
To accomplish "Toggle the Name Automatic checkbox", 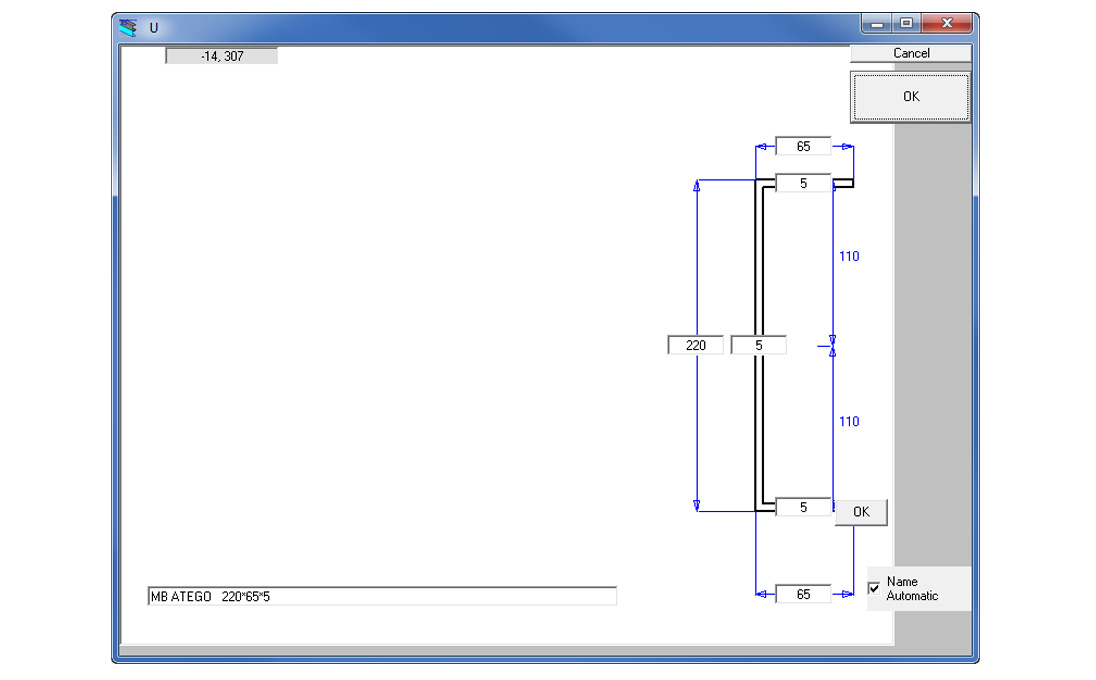I will 874,588.
